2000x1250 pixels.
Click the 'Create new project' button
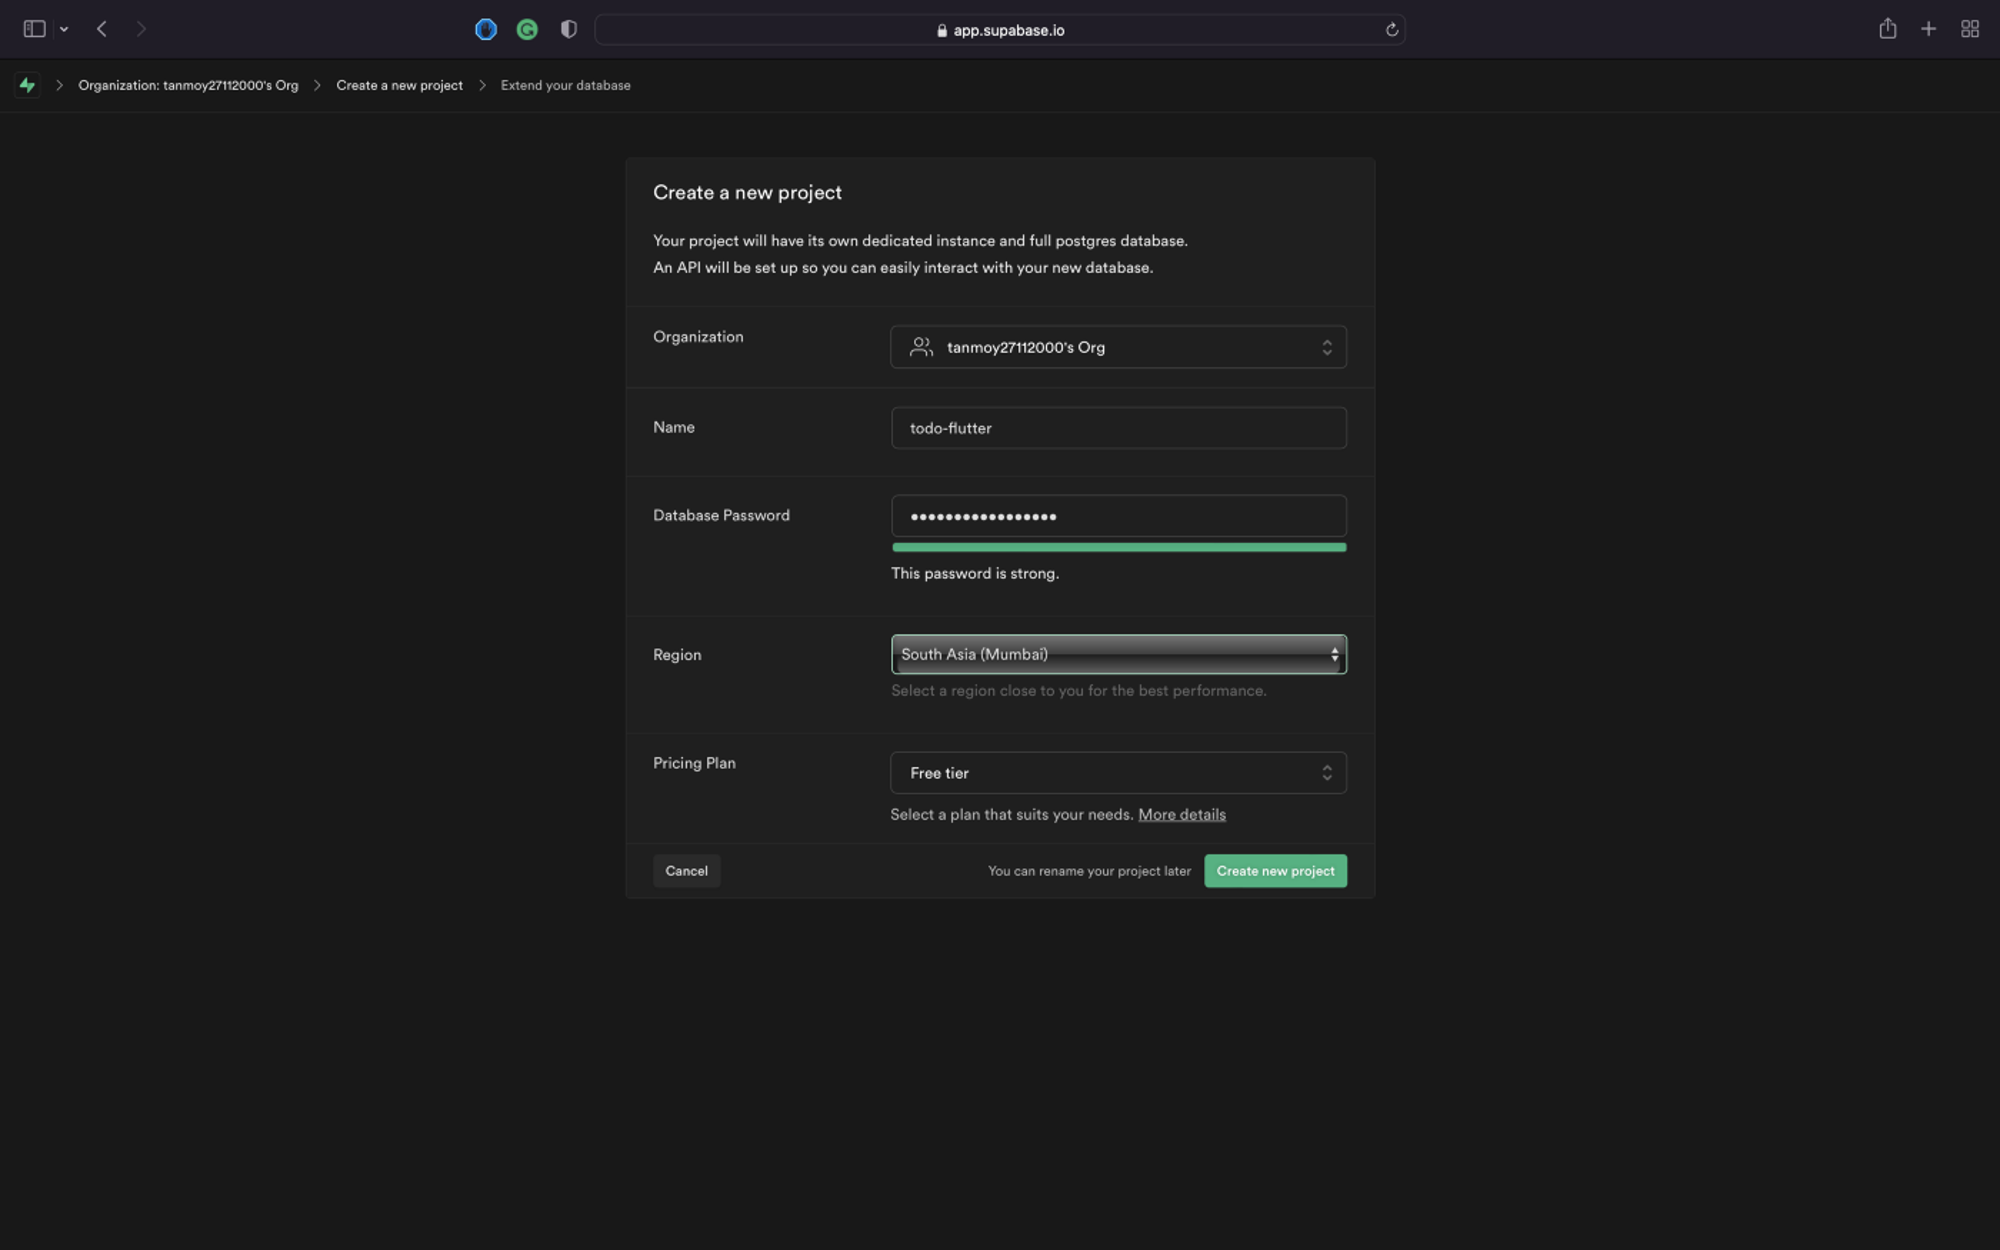click(1275, 871)
